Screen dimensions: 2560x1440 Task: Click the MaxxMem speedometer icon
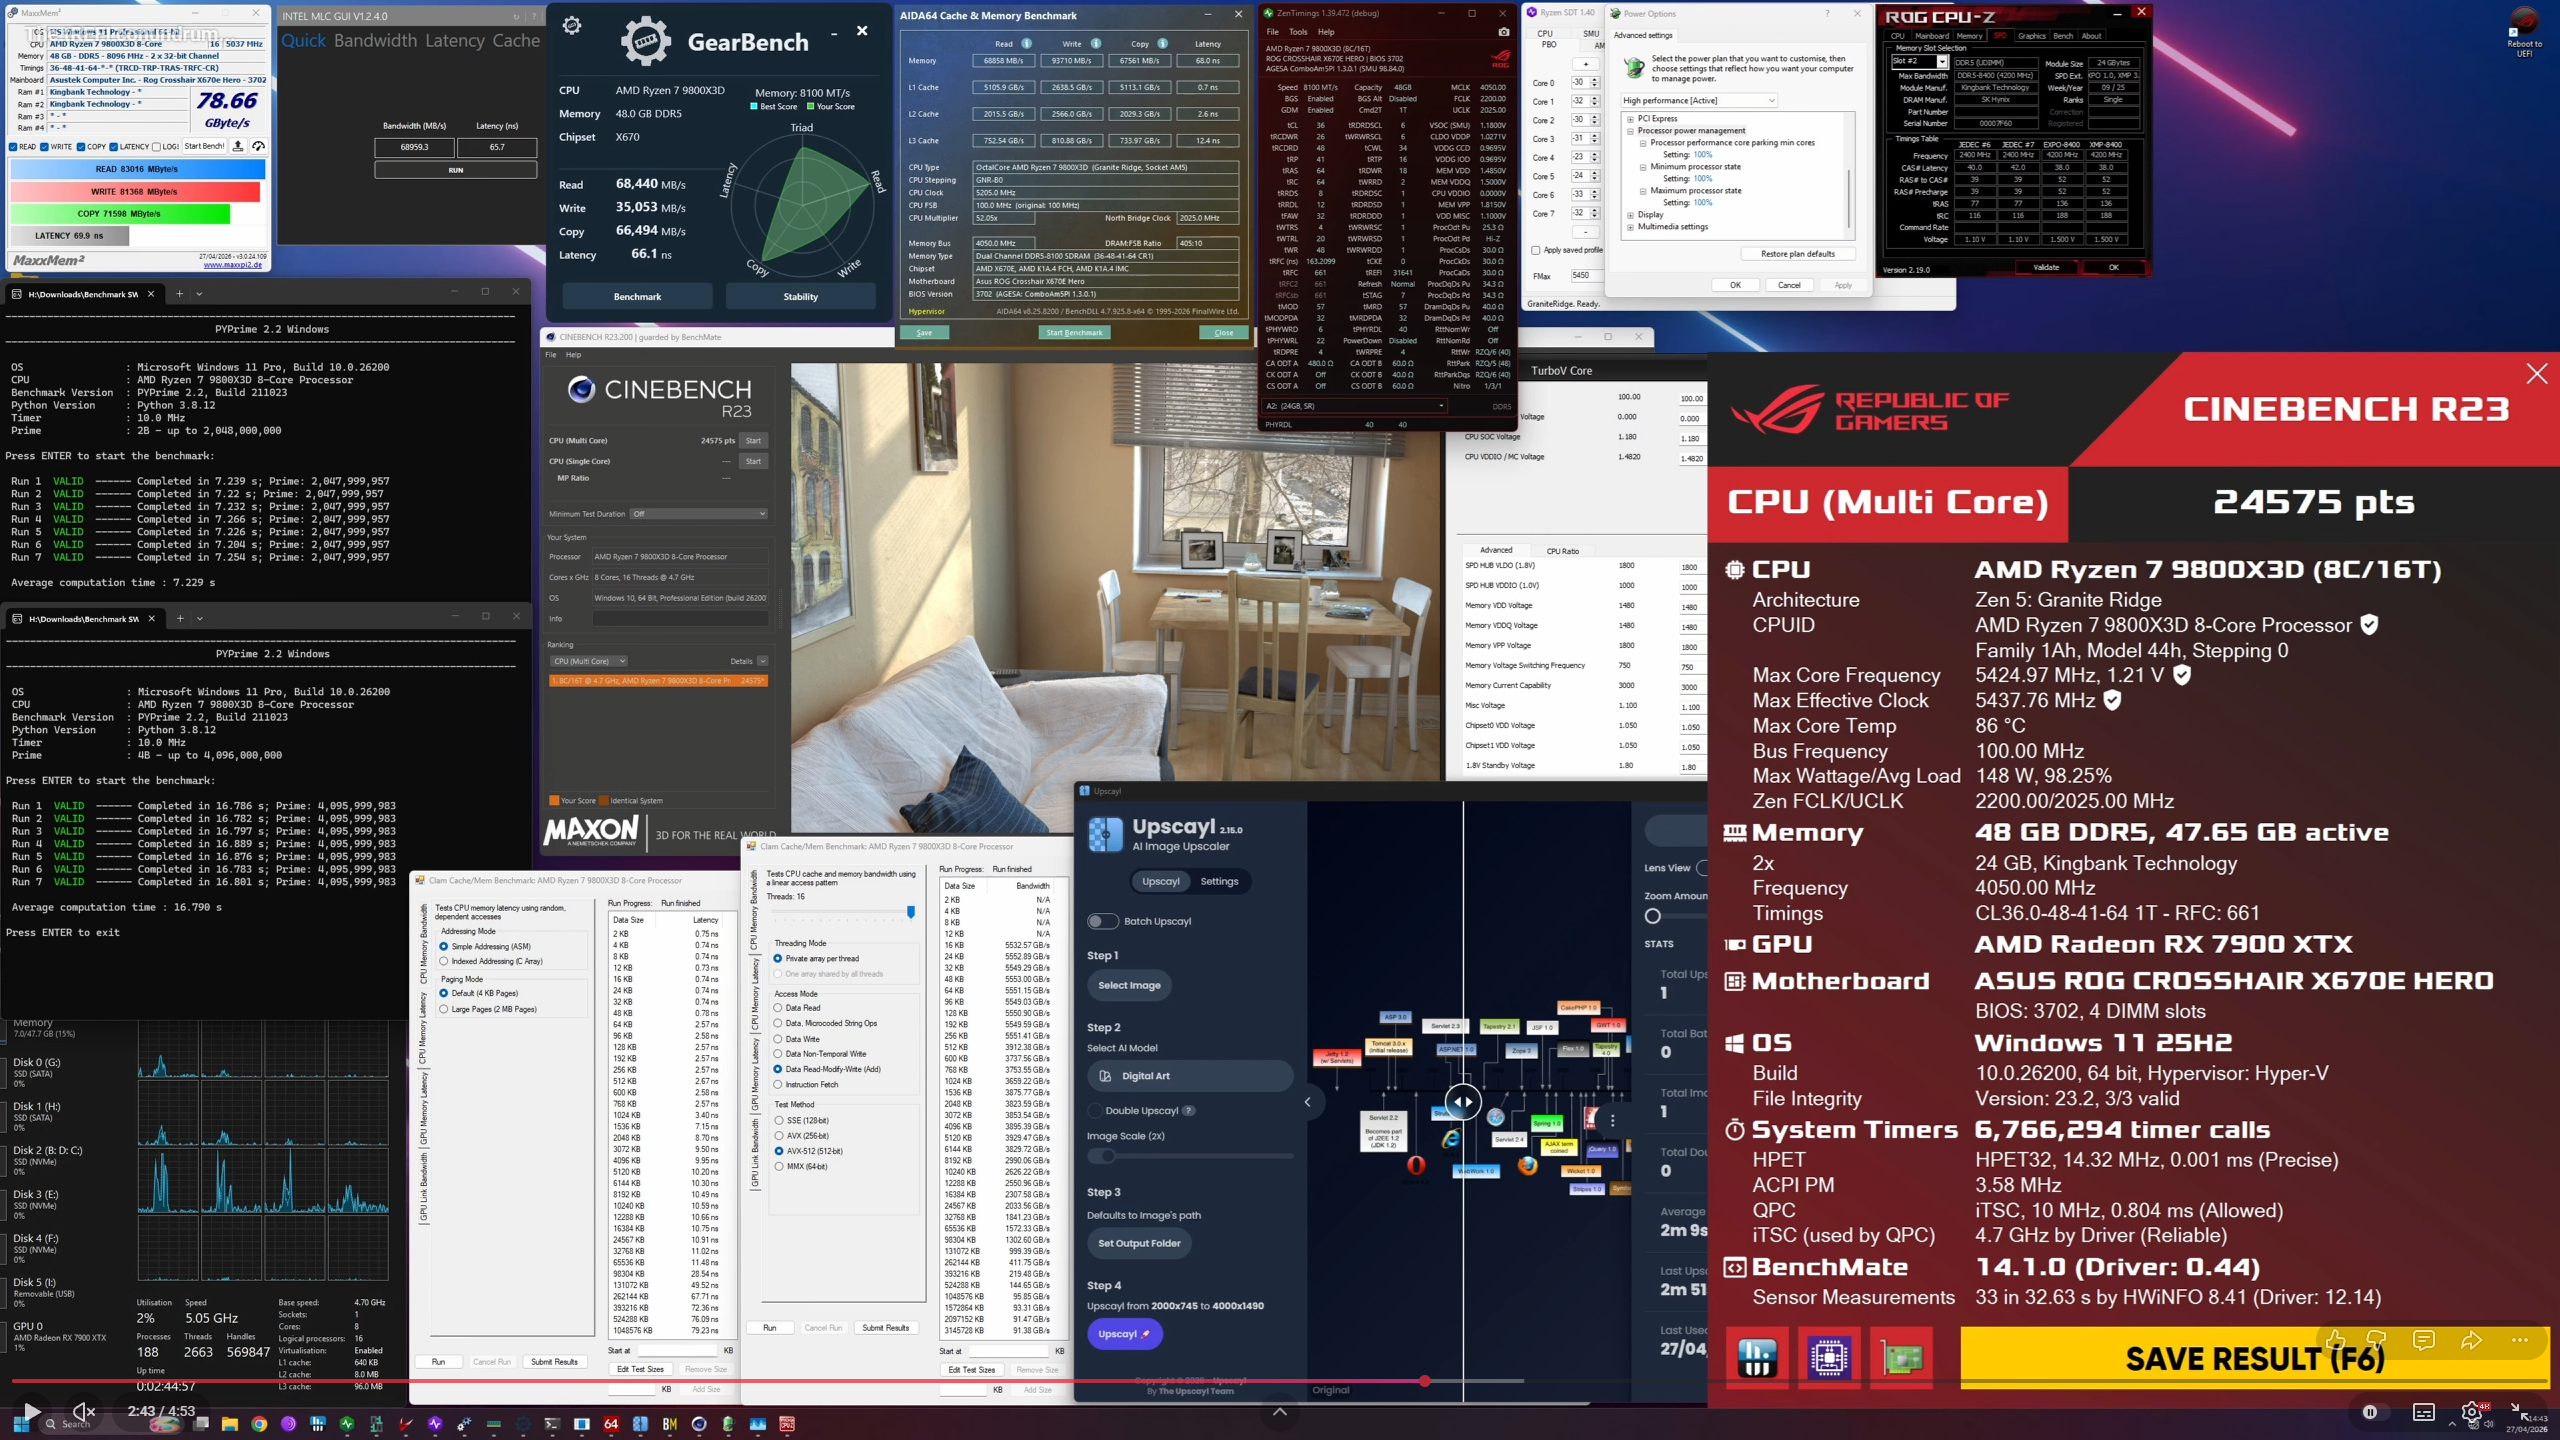(x=259, y=146)
